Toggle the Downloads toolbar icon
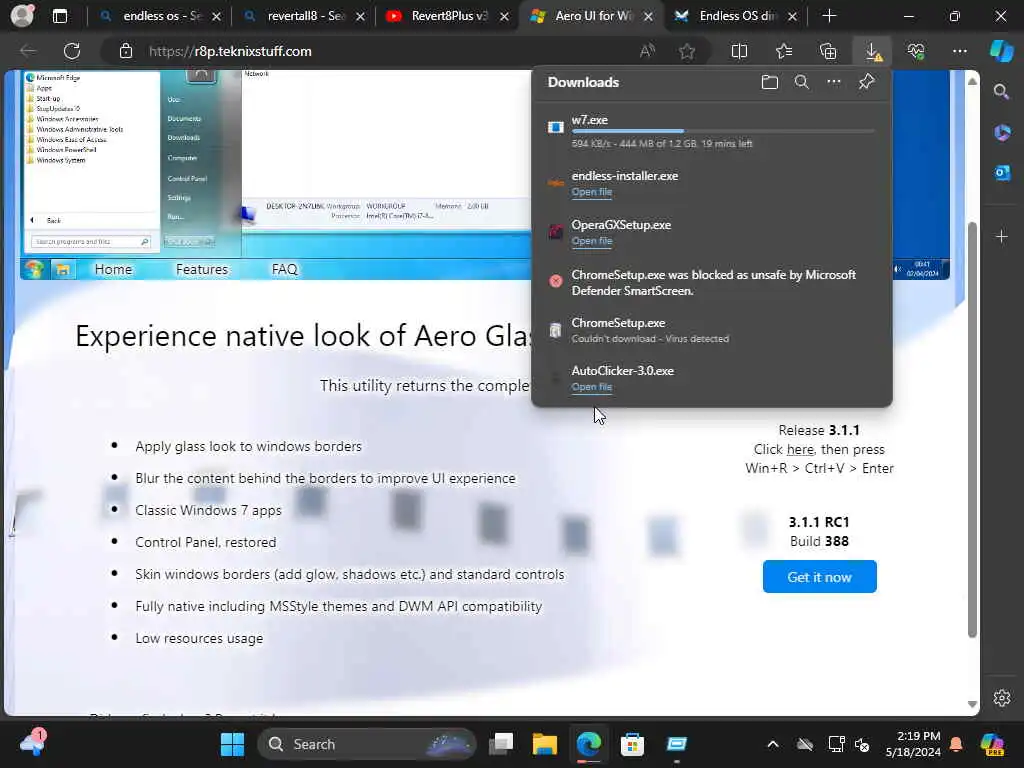 pos(872,52)
